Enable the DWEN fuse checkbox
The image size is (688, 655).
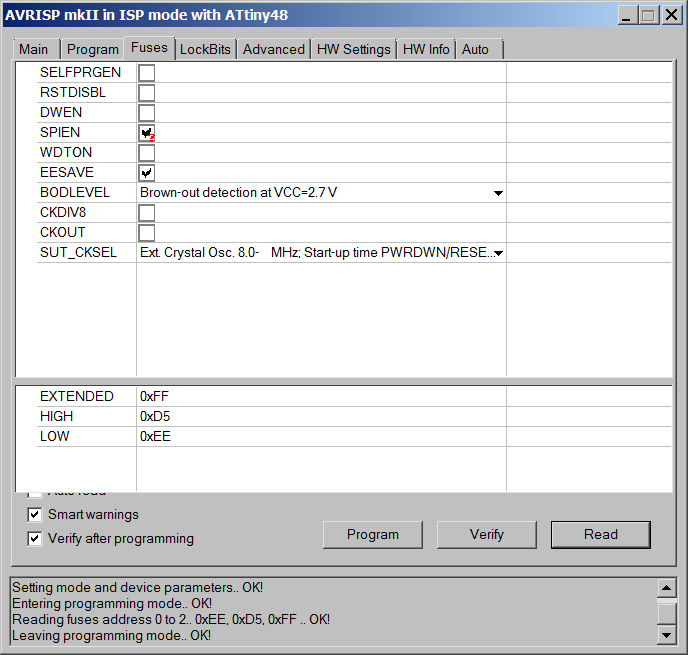147,113
